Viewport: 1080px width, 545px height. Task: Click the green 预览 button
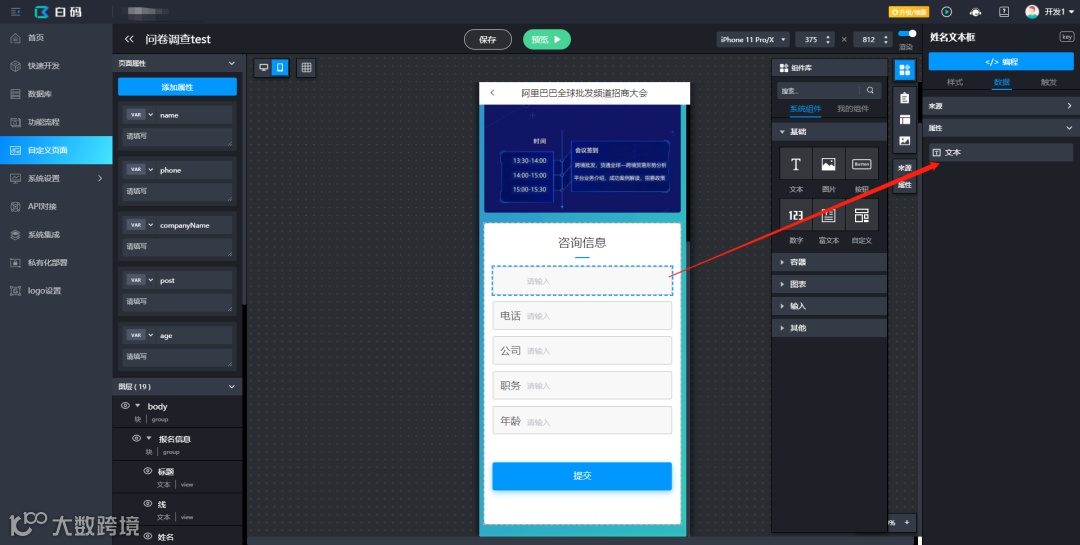[x=547, y=39]
